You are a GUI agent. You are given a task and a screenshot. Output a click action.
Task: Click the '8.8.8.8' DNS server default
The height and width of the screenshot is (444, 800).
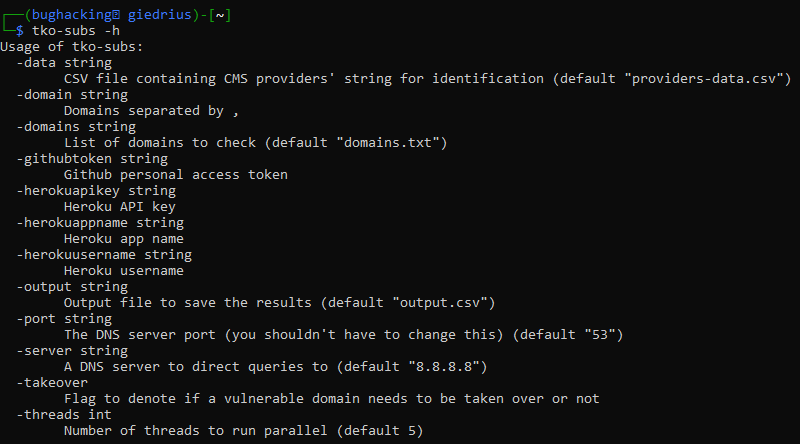point(444,366)
